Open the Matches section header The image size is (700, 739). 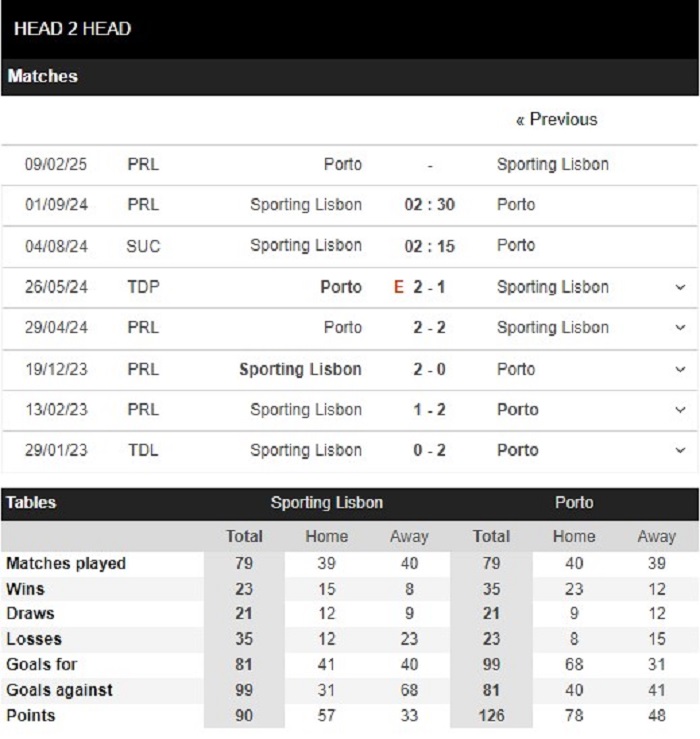pyautogui.click(x=42, y=76)
